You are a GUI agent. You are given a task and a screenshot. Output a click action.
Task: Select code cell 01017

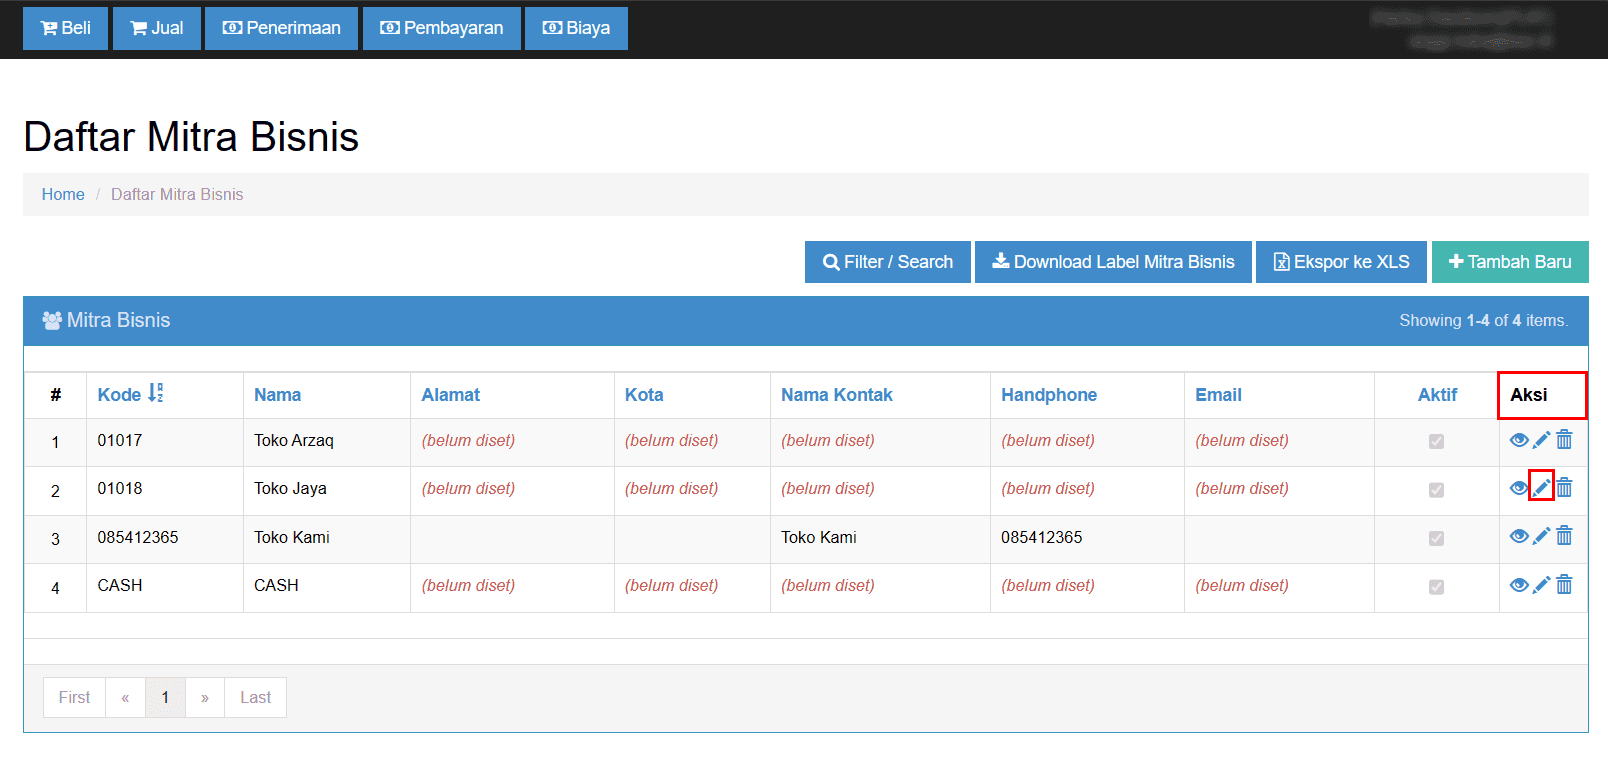pyautogui.click(x=120, y=440)
